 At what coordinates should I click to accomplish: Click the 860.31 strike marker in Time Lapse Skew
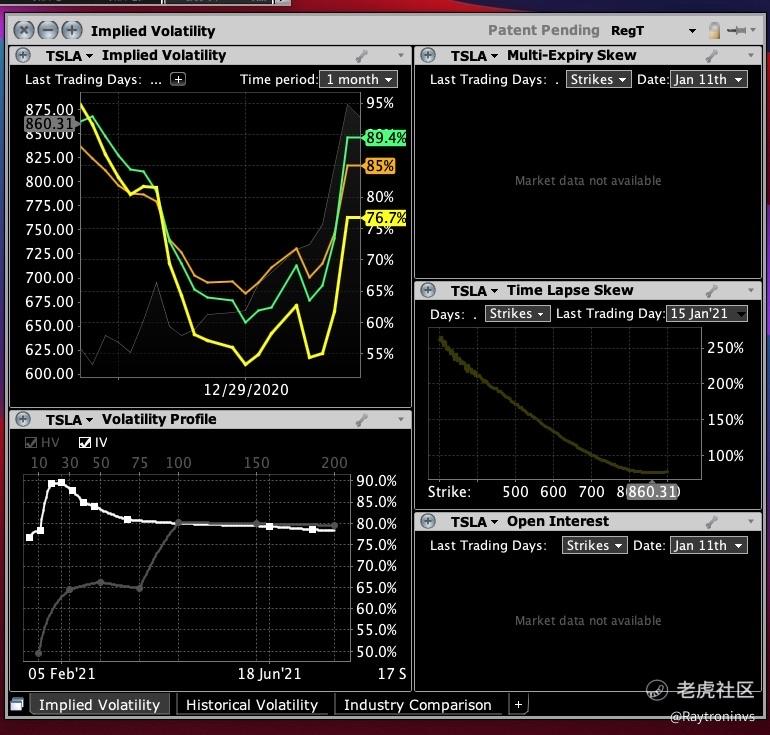[652, 491]
